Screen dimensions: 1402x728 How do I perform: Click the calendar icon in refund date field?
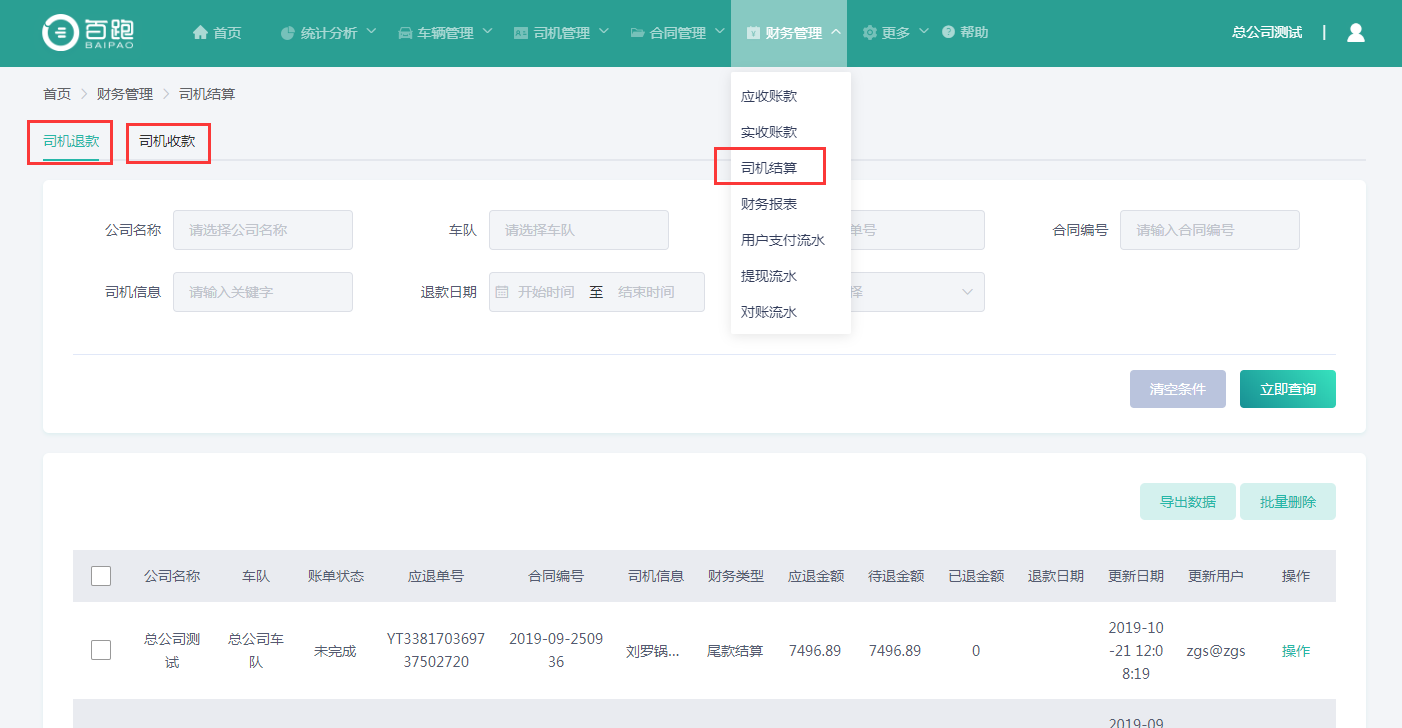click(502, 292)
